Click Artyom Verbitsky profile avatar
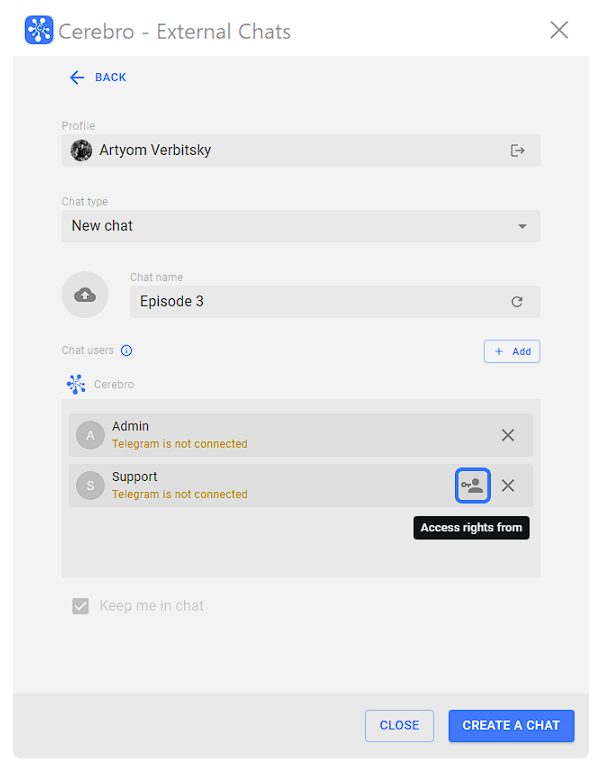The image size is (602, 767). pyautogui.click(x=81, y=150)
